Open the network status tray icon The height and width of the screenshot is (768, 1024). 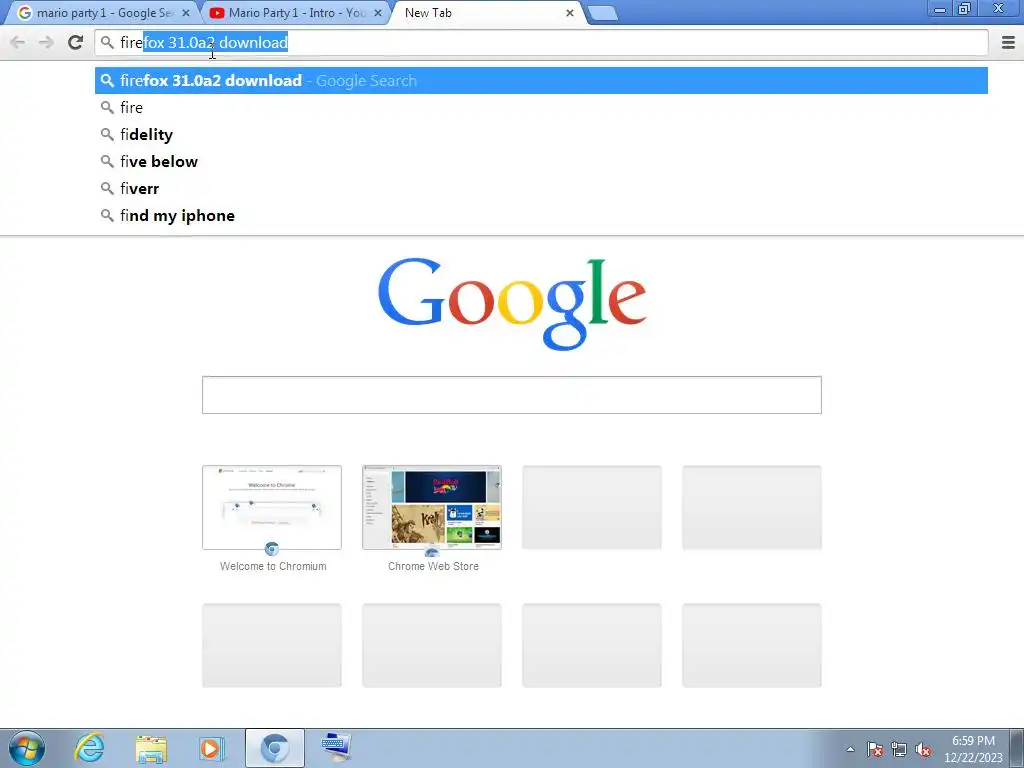click(899, 749)
